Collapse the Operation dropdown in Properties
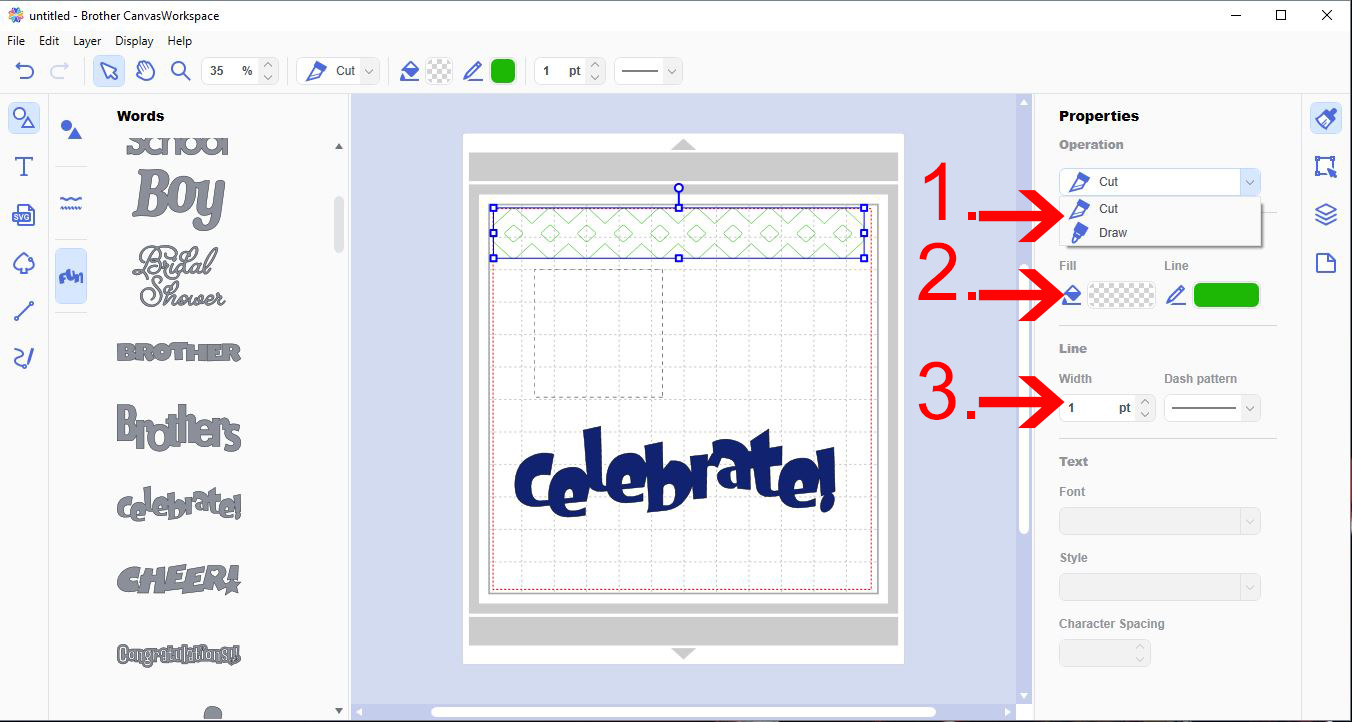This screenshot has width=1352, height=722. (x=1249, y=182)
